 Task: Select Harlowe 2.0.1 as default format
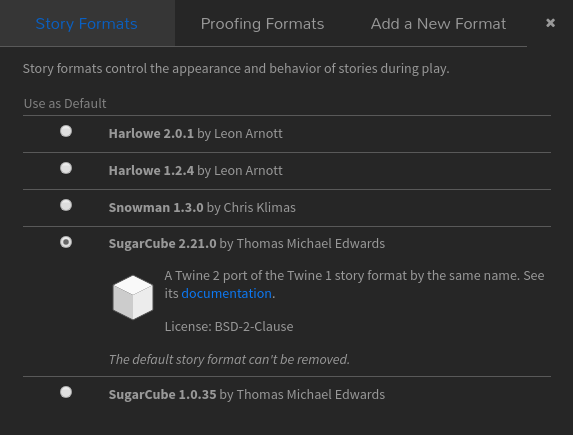pos(66,131)
